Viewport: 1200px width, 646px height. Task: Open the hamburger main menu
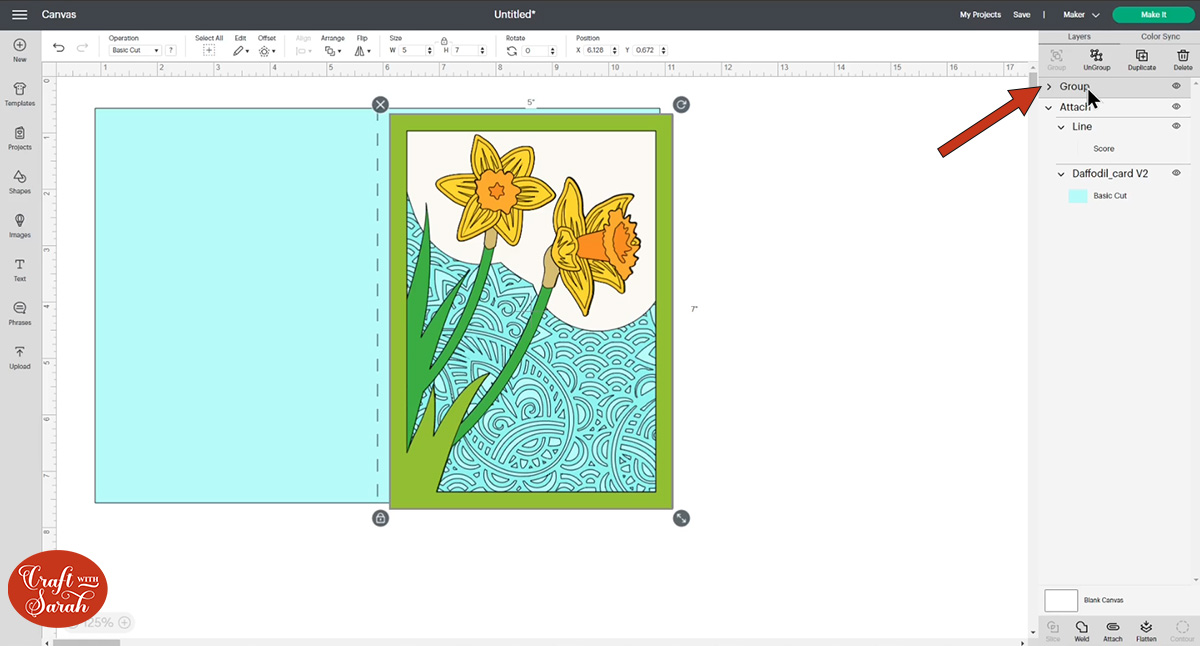(19, 15)
